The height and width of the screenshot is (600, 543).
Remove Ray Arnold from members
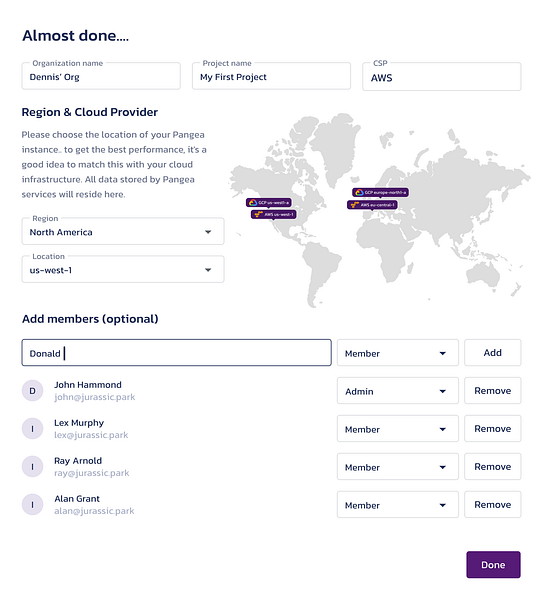point(492,466)
